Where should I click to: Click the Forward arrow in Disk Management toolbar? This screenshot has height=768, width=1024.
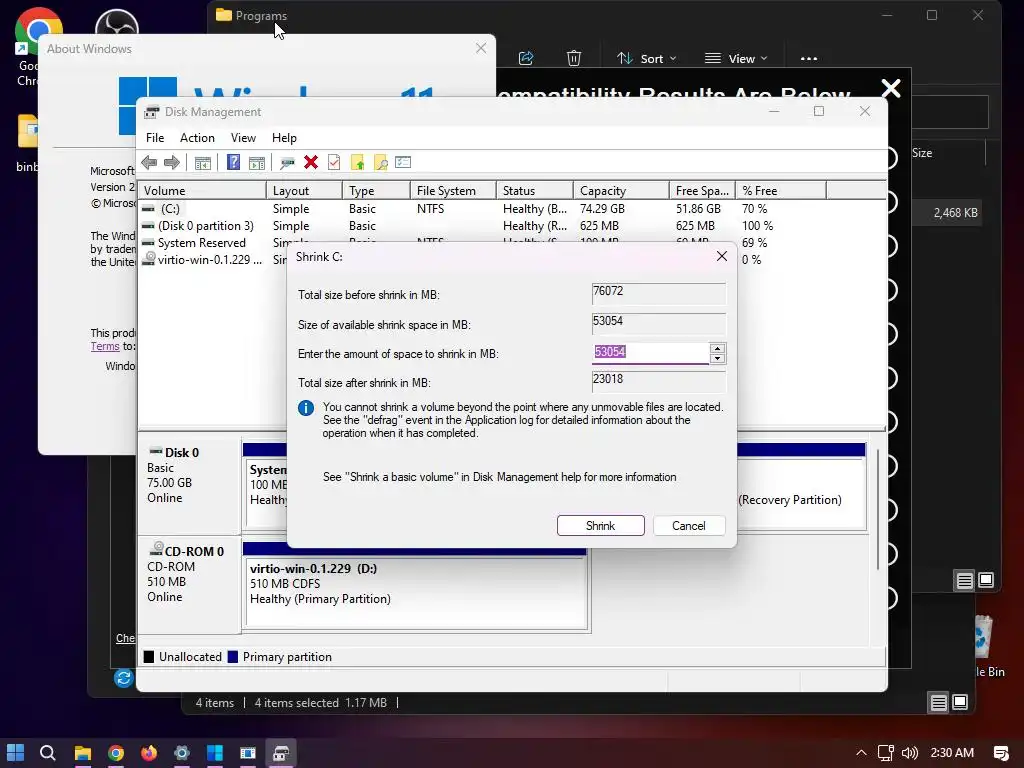(172, 163)
